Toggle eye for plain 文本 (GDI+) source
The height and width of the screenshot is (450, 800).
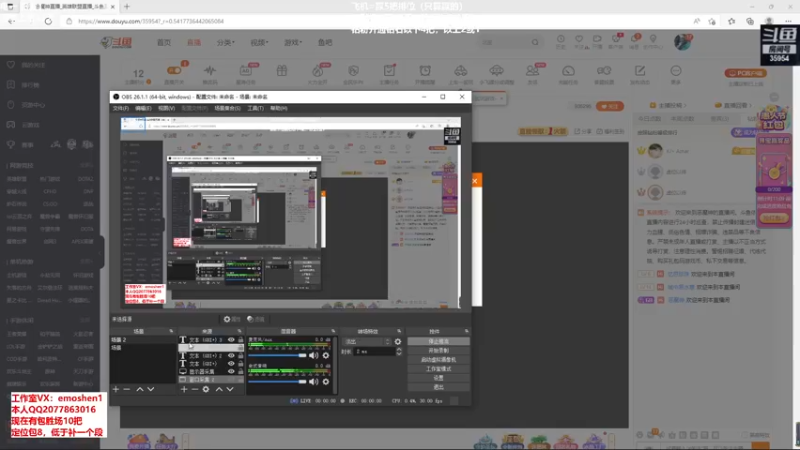[231, 364]
